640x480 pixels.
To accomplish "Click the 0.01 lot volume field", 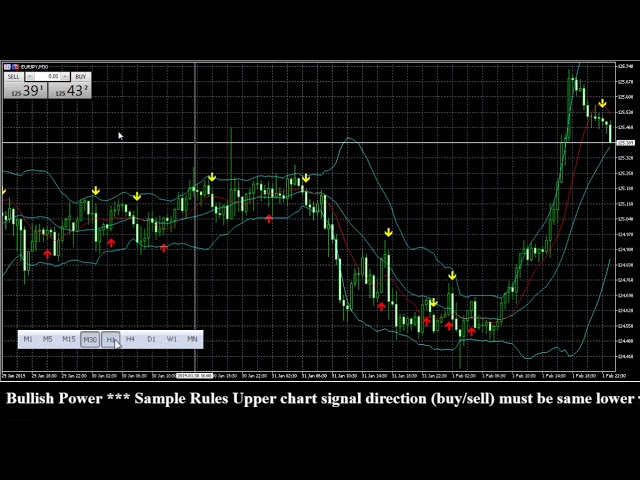I will coord(48,77).
